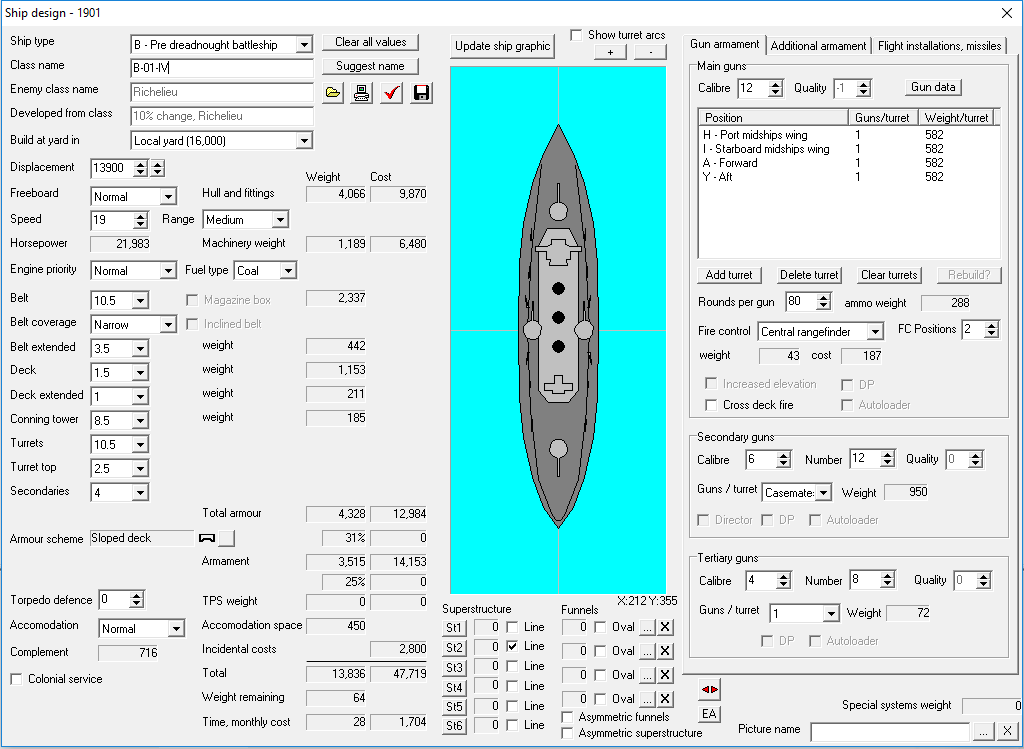The height and width of the screenshot is (749, 1024).
Task: Click the Class name text field
Action: [x=221, y=69]
